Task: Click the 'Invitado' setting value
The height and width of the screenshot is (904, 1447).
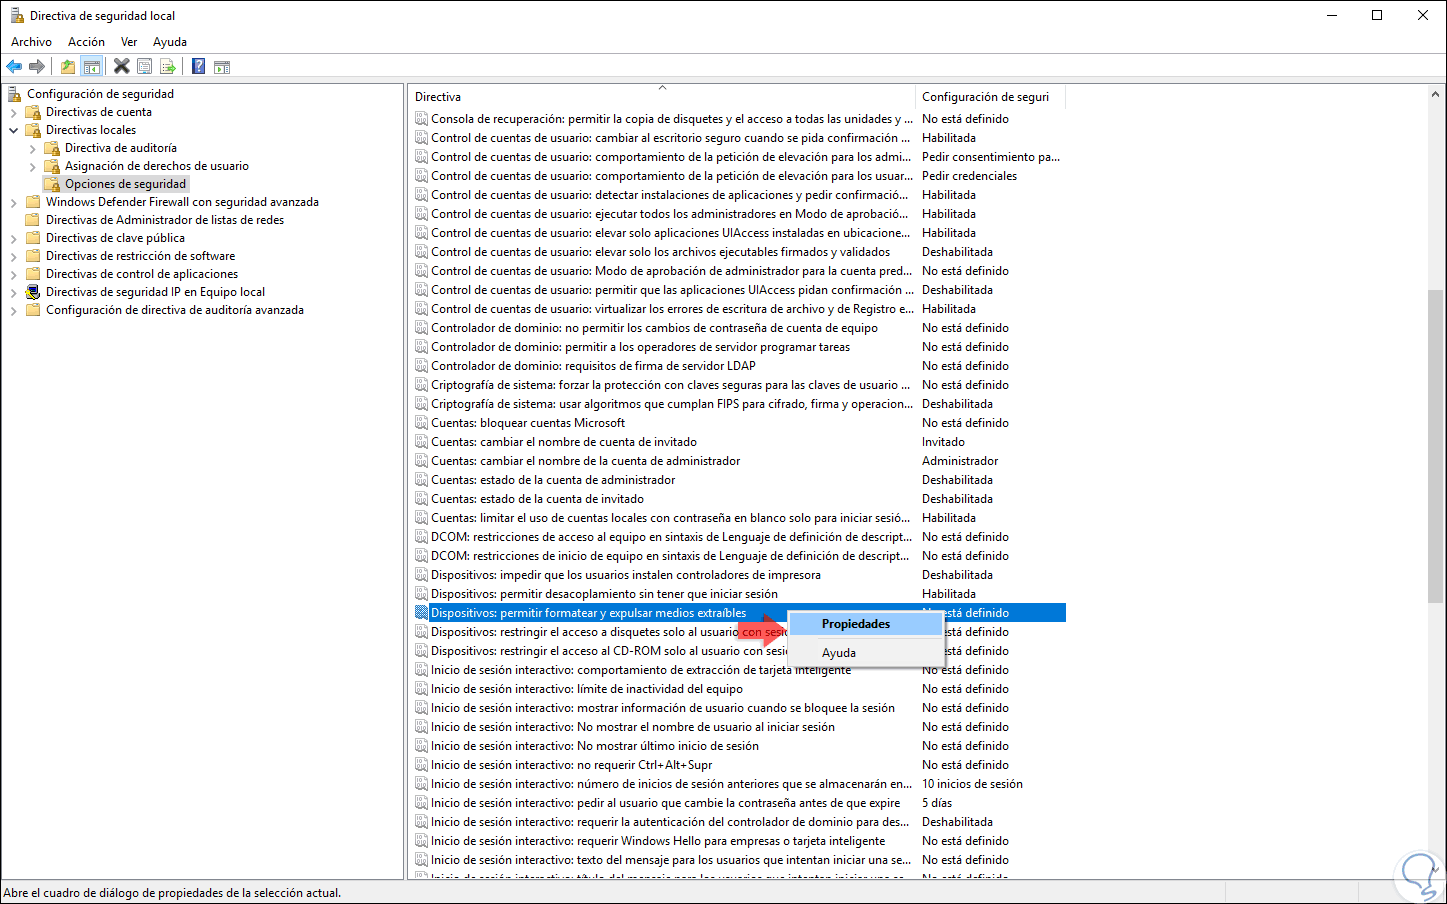Action: 943,442
